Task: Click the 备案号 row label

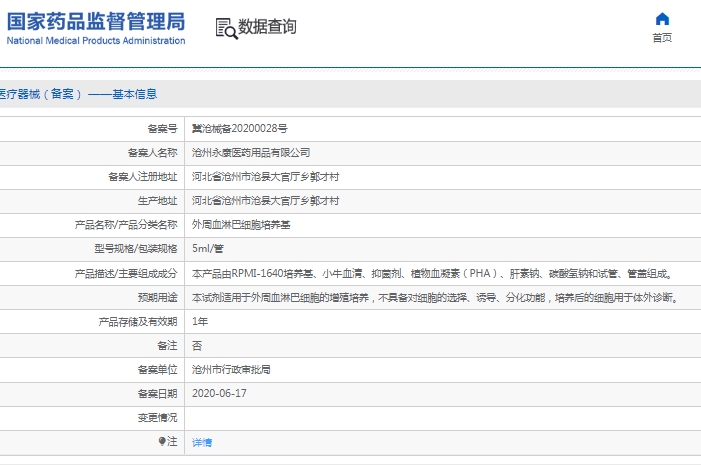Action: [x=162, y=129]
